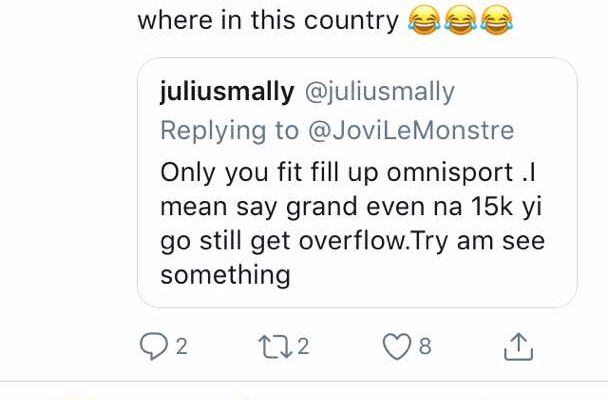Tap the reply speech bubble icon
Screen dimensions: 608x400
153,346
